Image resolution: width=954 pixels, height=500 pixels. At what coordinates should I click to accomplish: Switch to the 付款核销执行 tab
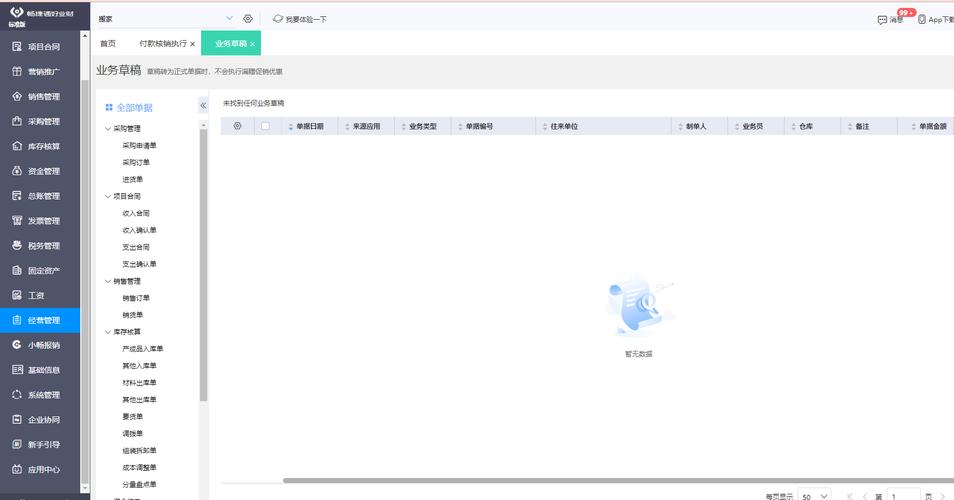pyautogui.click(x=162, y=44)
